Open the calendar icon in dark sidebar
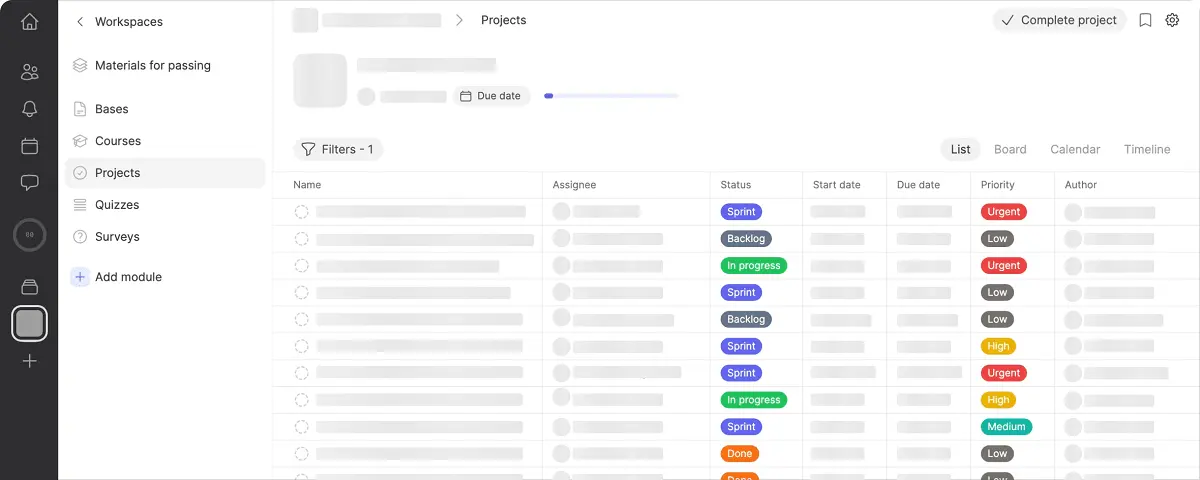Viewport: 1200px width, 480px height. (29, 146)
